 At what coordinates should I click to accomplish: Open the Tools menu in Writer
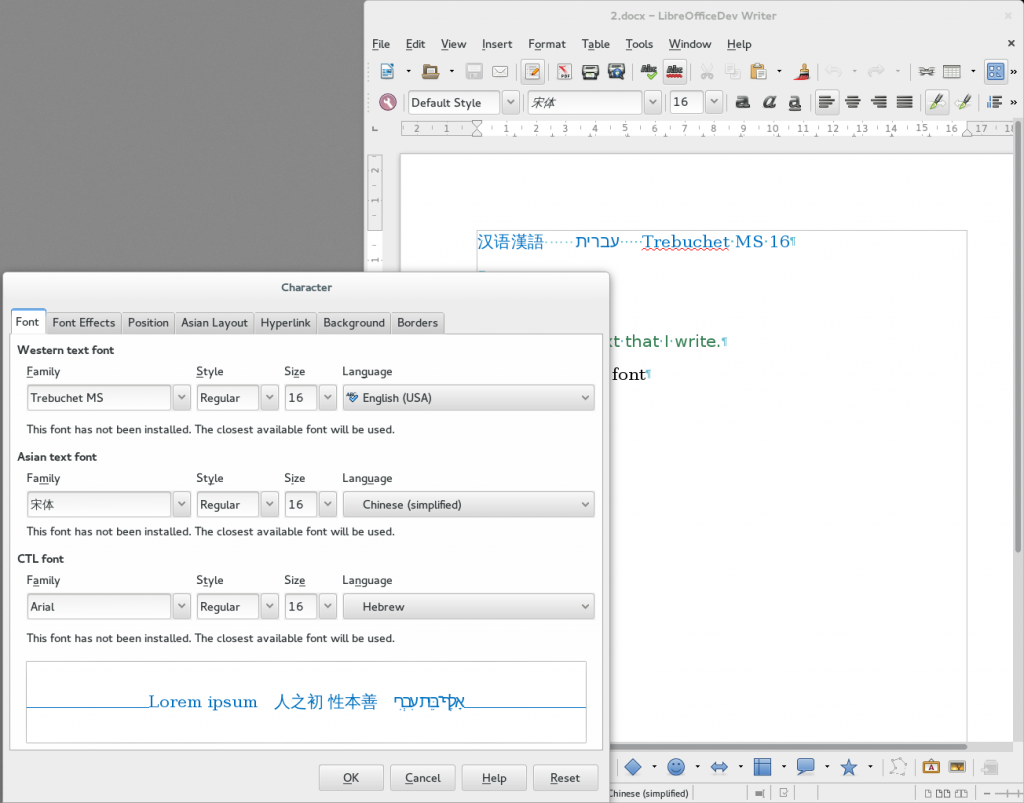click(639, 44)
